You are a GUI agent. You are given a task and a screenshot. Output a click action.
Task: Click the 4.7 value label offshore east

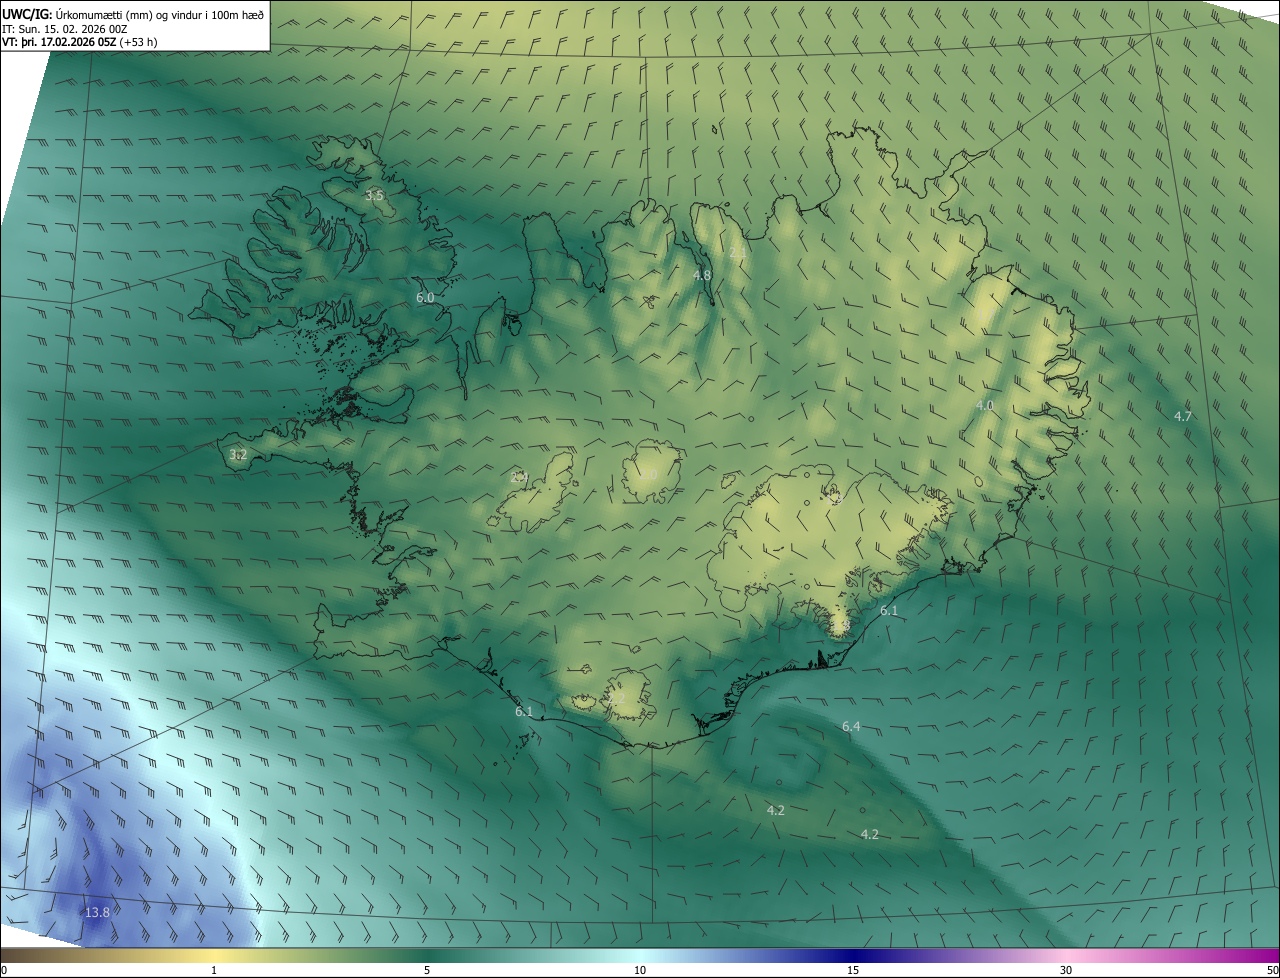[x=1182, y=415]
